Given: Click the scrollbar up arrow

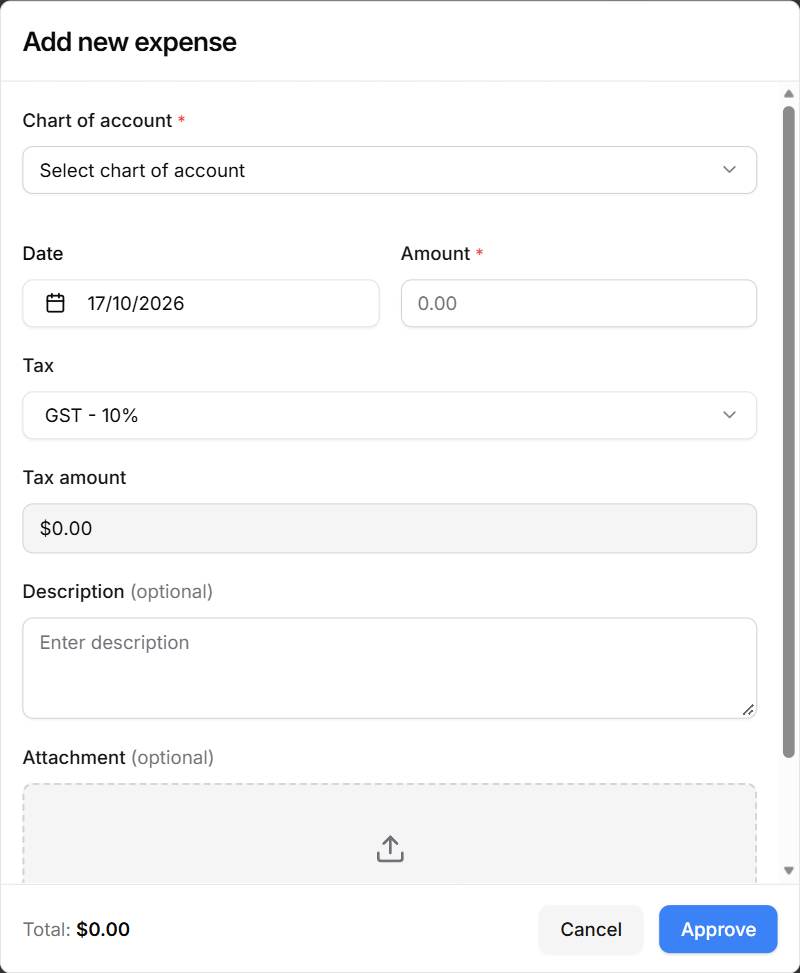Looking at the screenshot, I should coord(789,94).
